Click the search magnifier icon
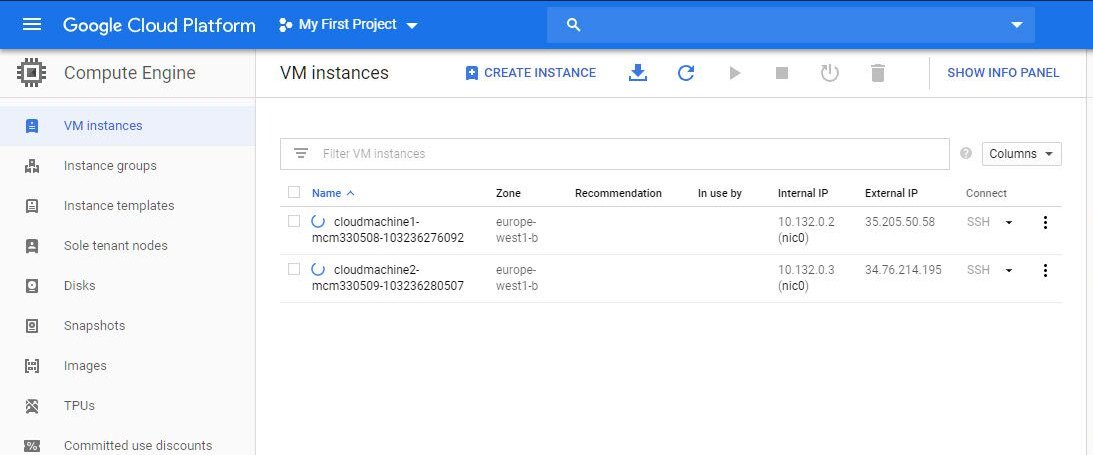The width and height of the screenshot is (1093, 455). tap(574, 25)
